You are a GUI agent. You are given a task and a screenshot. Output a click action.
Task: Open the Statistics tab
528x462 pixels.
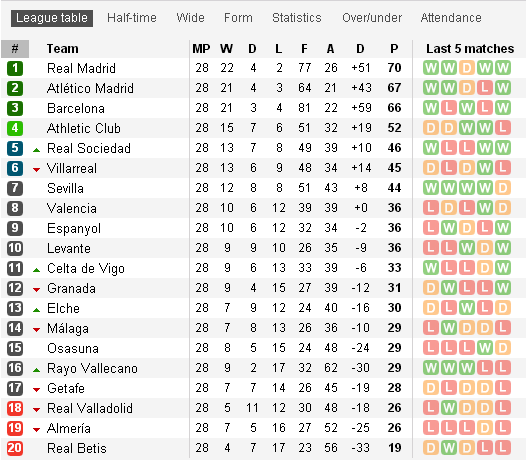pos(297,18)
